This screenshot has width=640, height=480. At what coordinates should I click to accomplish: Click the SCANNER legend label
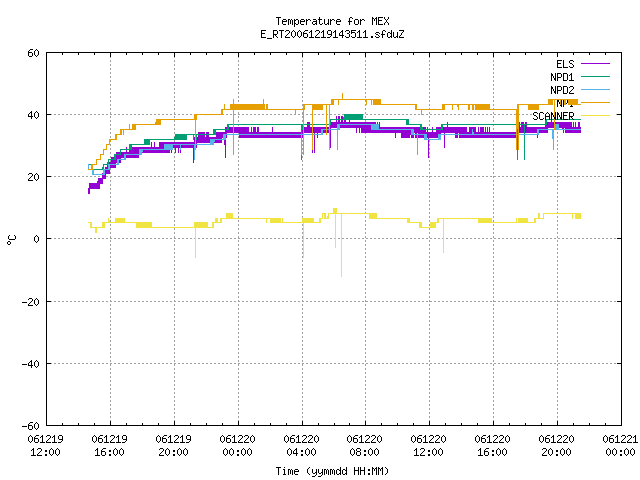pyautogui.click(x=553, y=116)
